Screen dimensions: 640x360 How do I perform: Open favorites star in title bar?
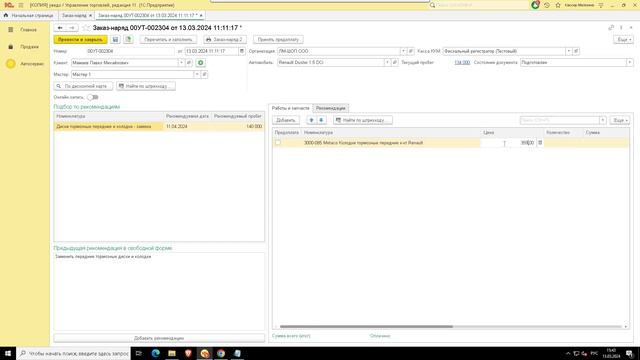(558, 5)
